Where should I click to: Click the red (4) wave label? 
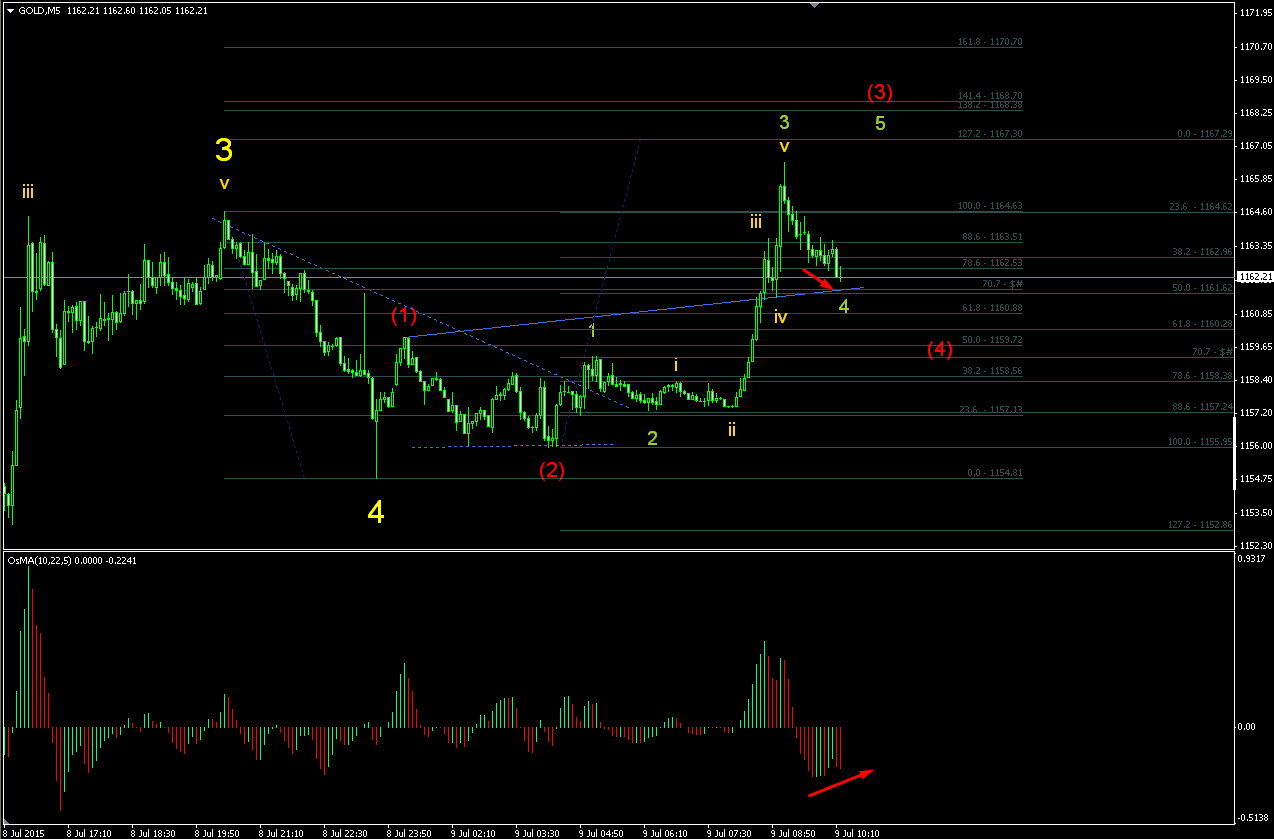click(939, 349)
